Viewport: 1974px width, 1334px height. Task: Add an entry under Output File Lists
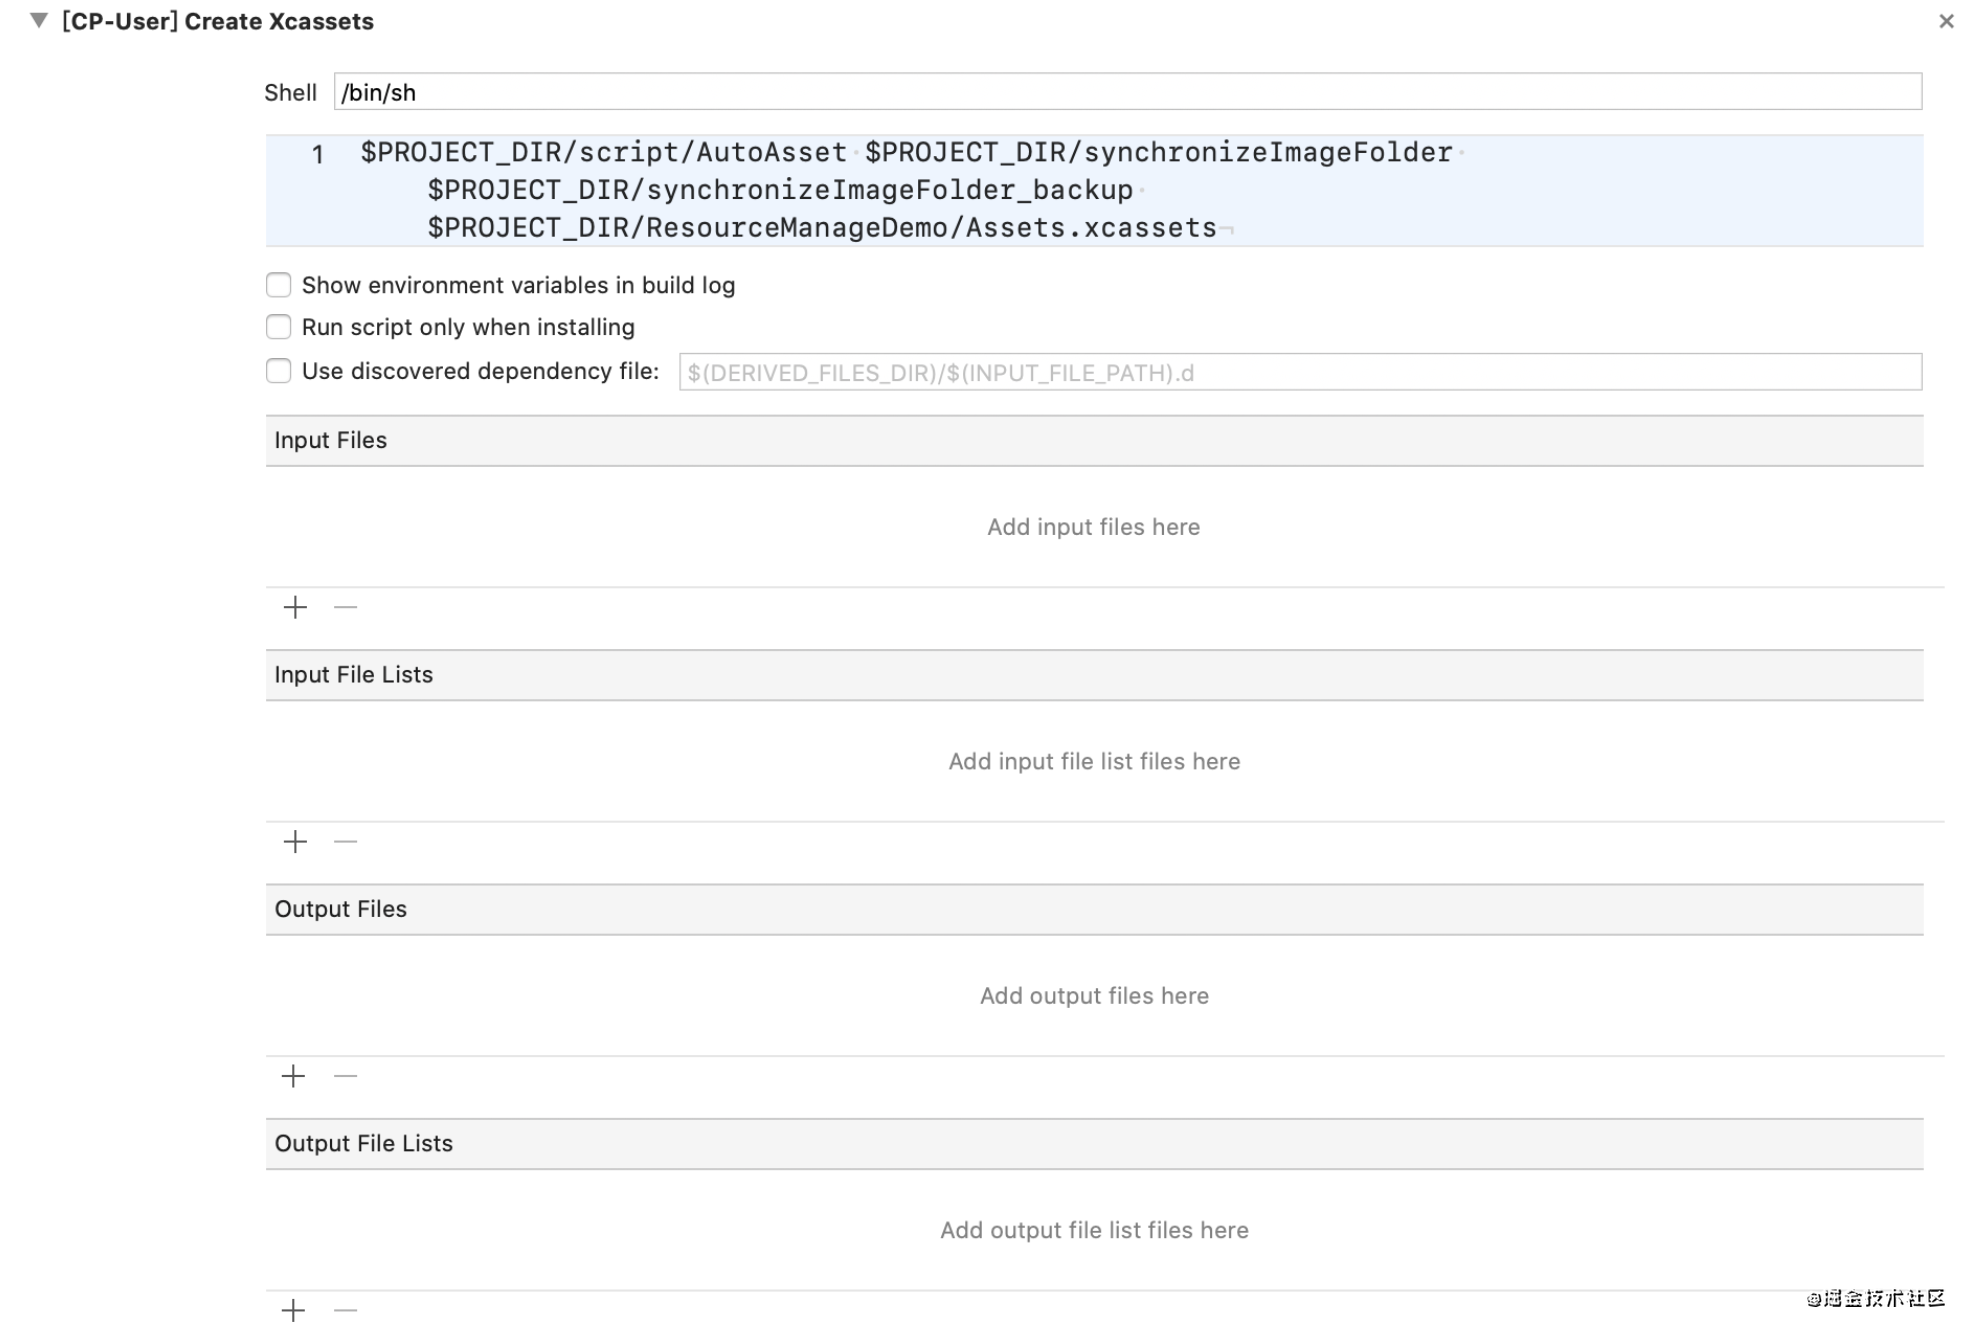coord(293,1310)
